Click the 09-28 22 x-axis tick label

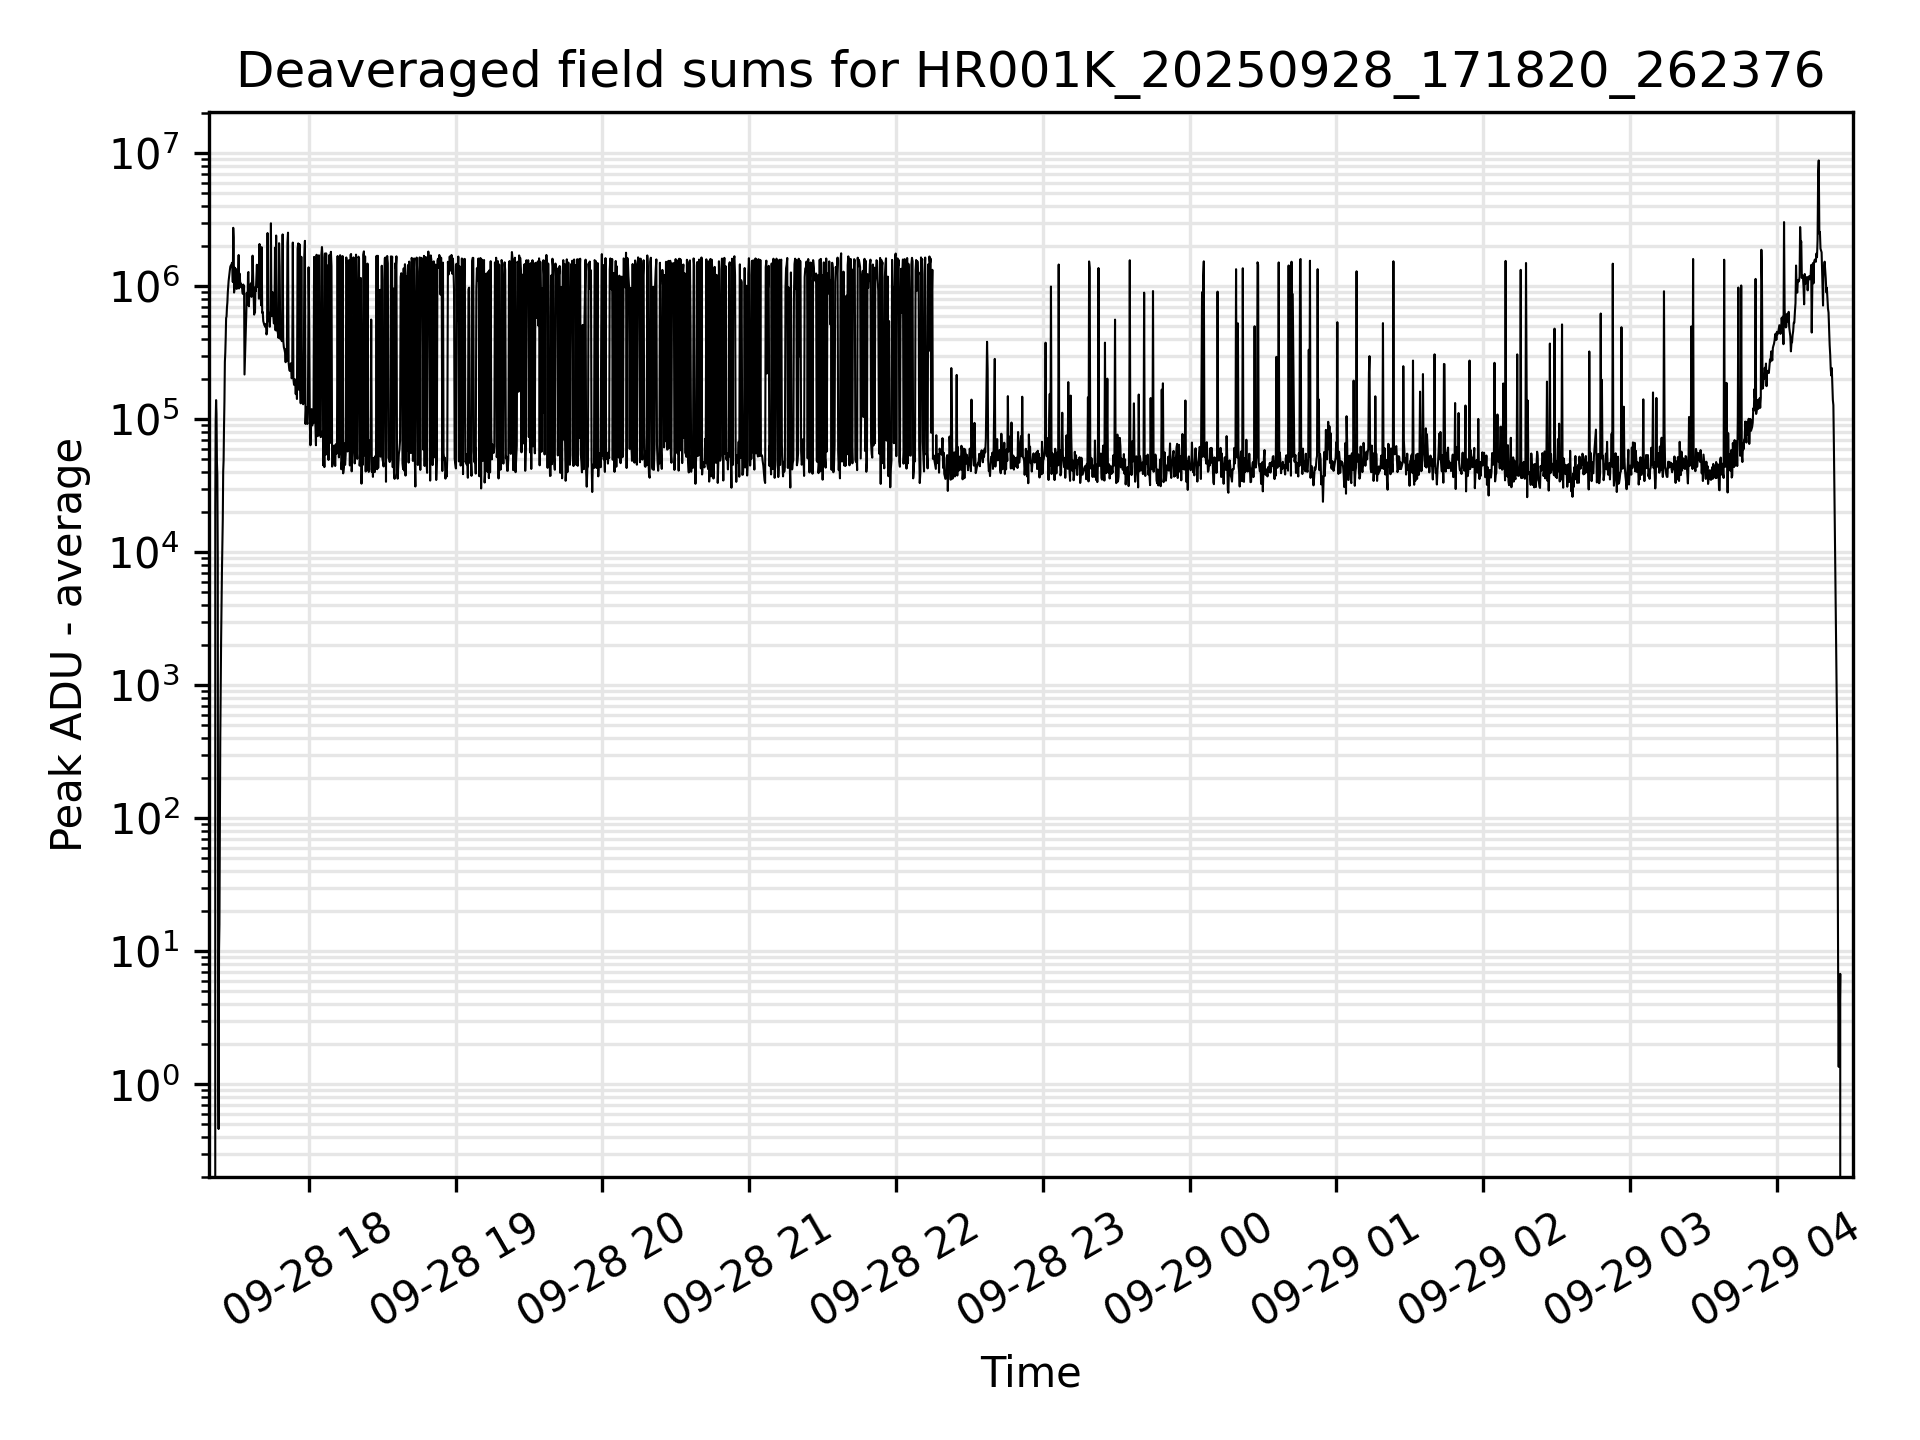(x=895, y=1268)
